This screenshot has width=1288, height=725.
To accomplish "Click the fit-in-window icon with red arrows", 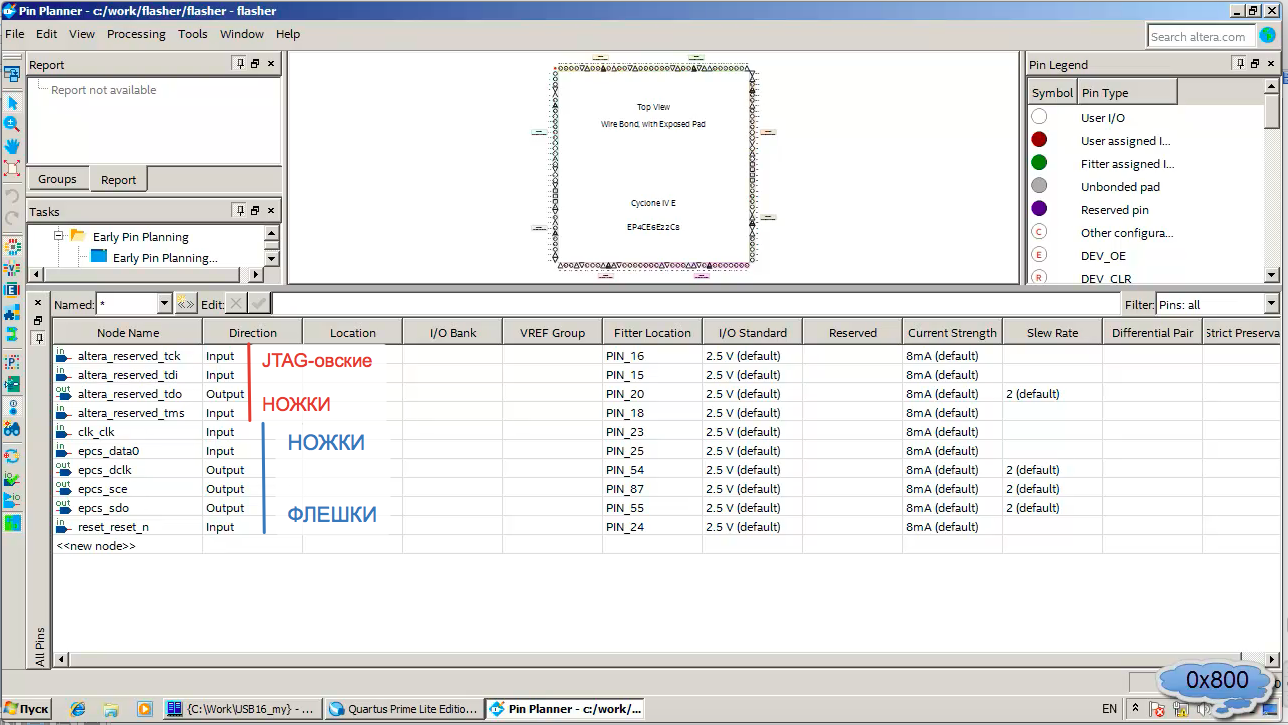I will click(12, 168).
